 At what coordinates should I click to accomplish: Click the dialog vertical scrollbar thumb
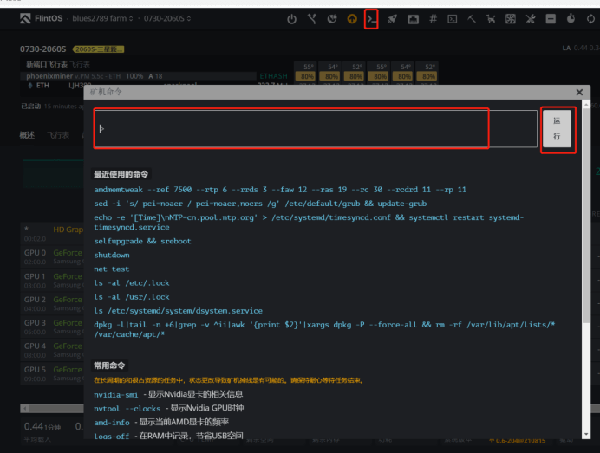point(586,216)
